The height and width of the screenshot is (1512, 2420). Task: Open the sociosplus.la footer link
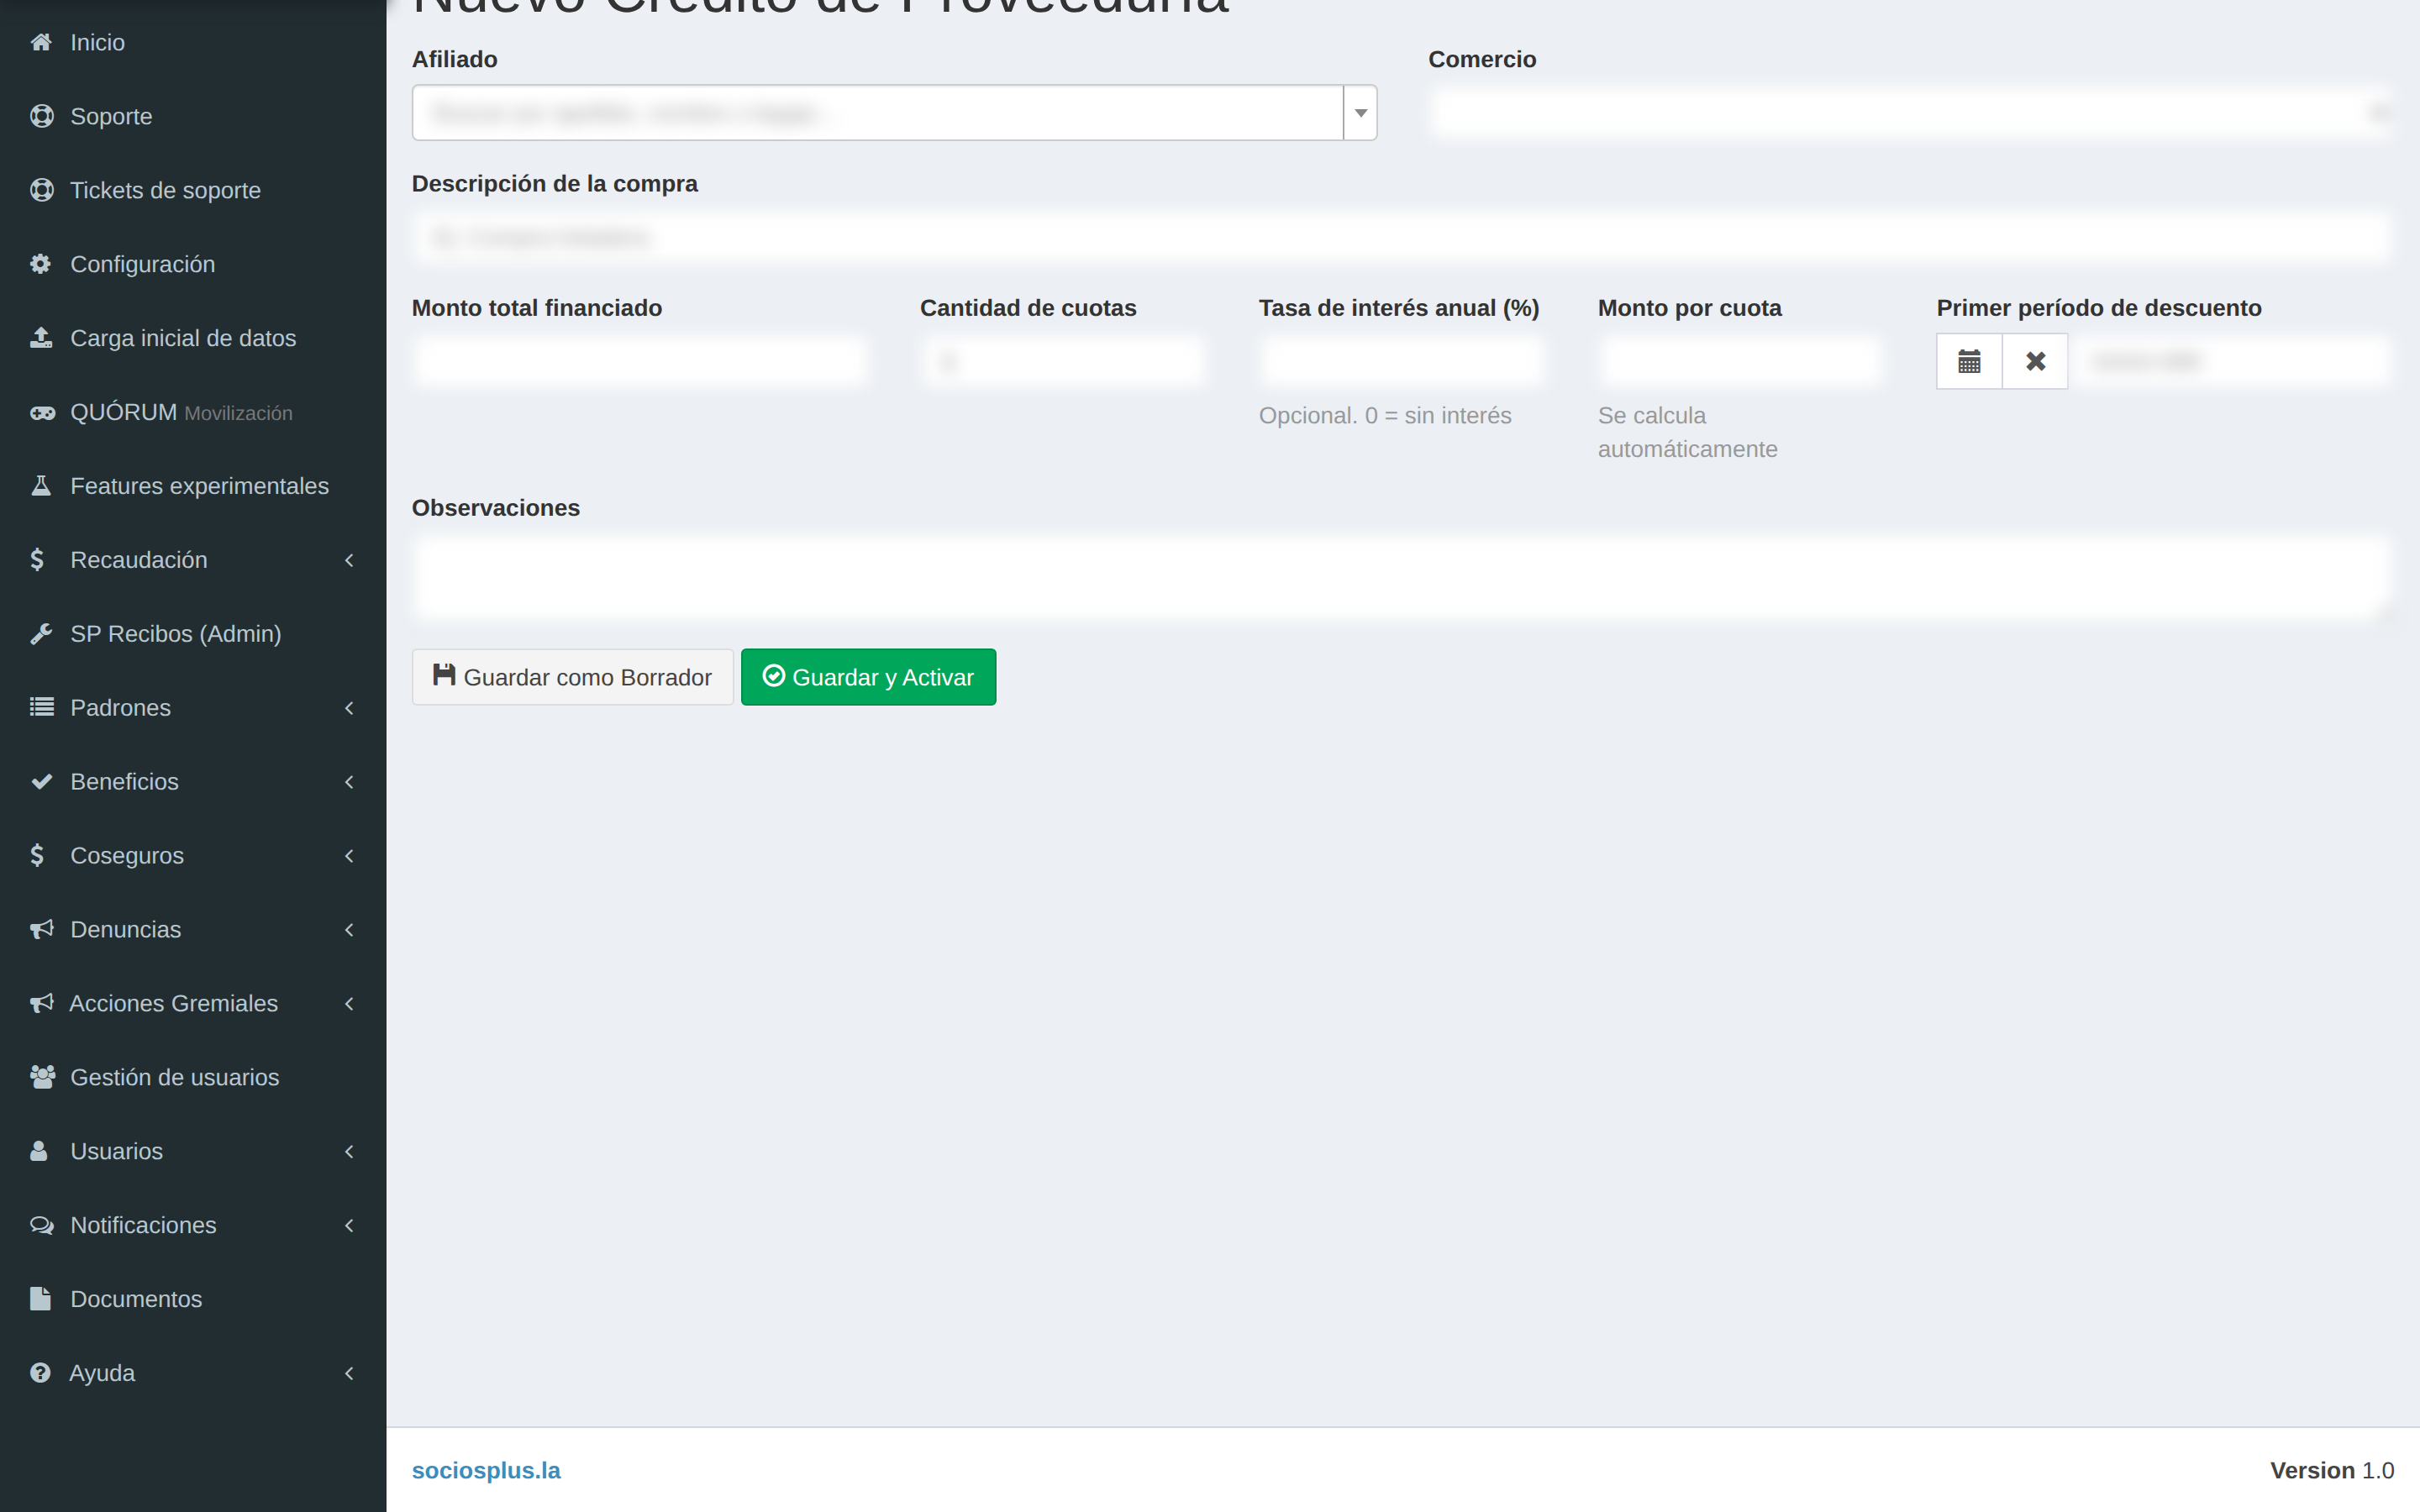point(486,1470)
